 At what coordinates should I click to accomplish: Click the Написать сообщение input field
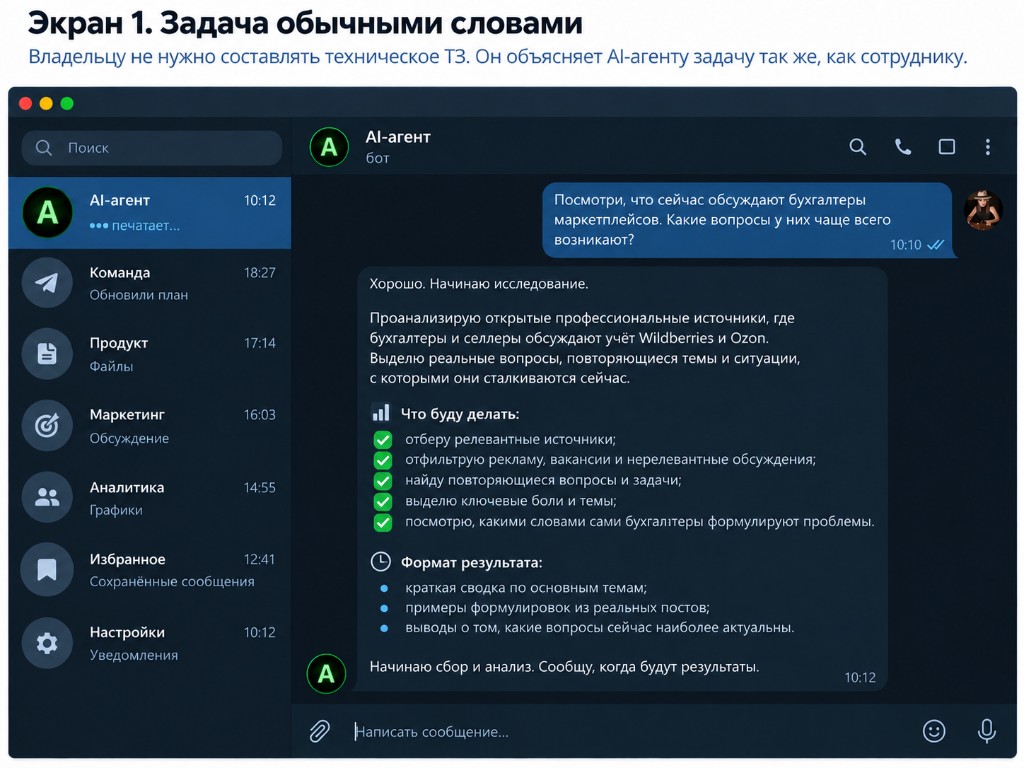point(630,731)
